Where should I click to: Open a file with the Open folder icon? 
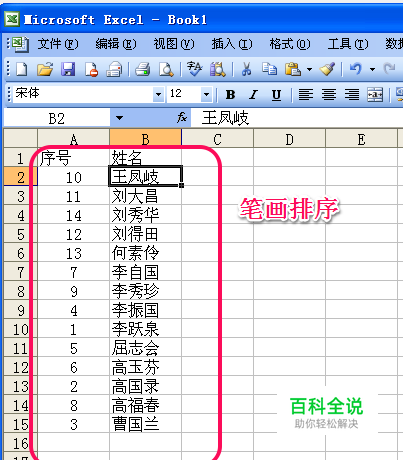(x=45, y=69)
